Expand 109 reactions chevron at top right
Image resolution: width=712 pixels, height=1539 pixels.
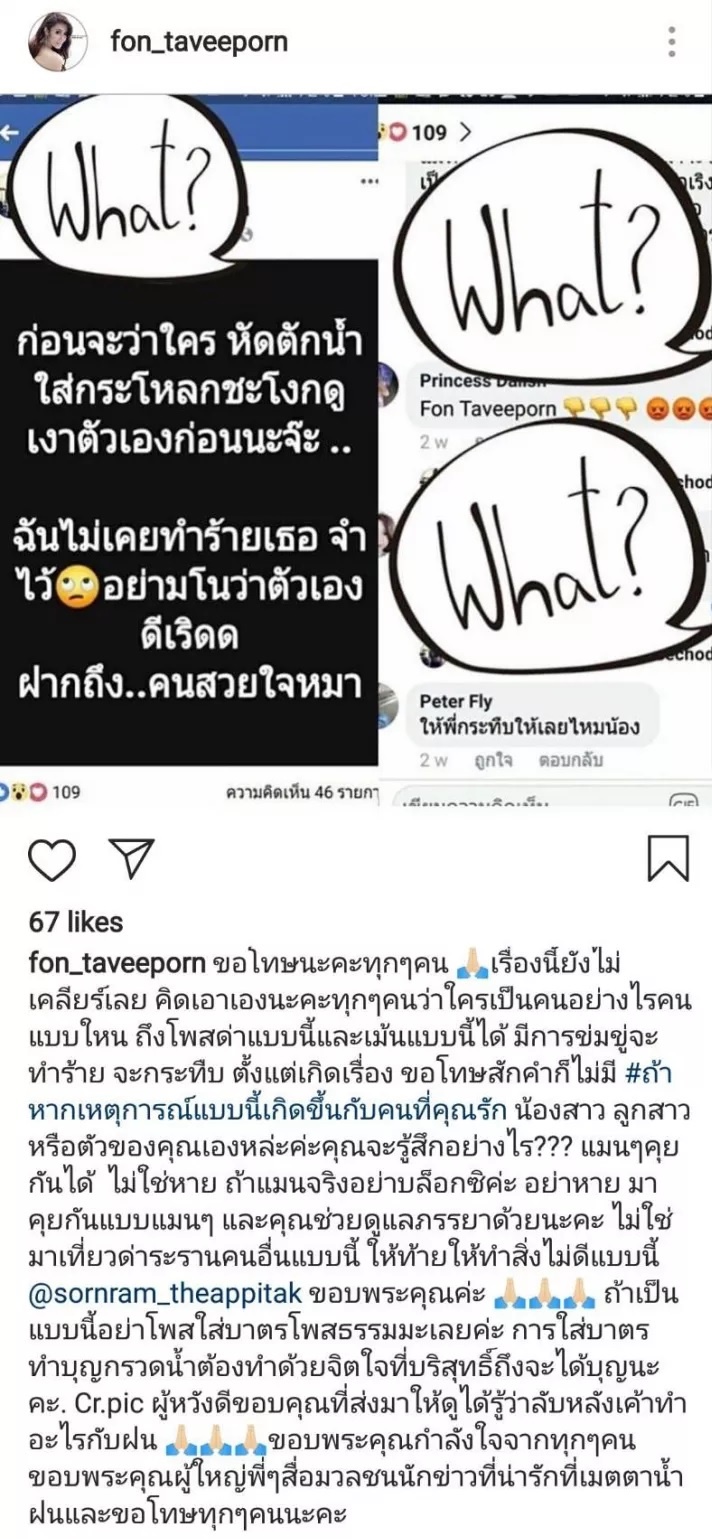tap(465, 131)
